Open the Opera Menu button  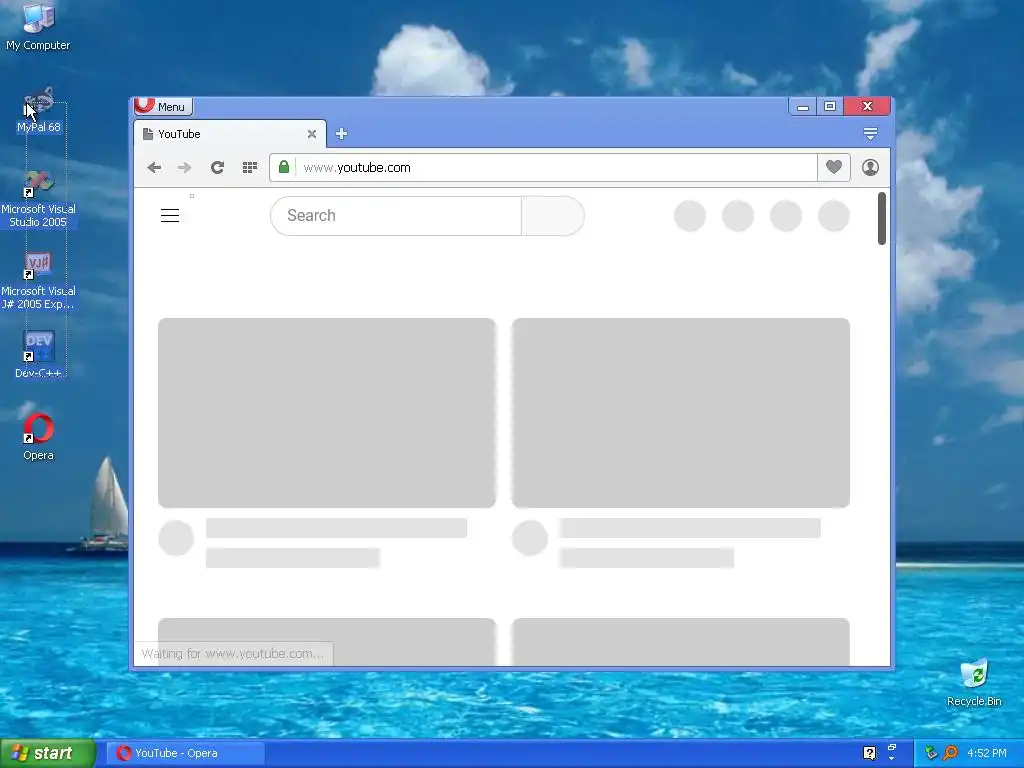pos(163,106)
